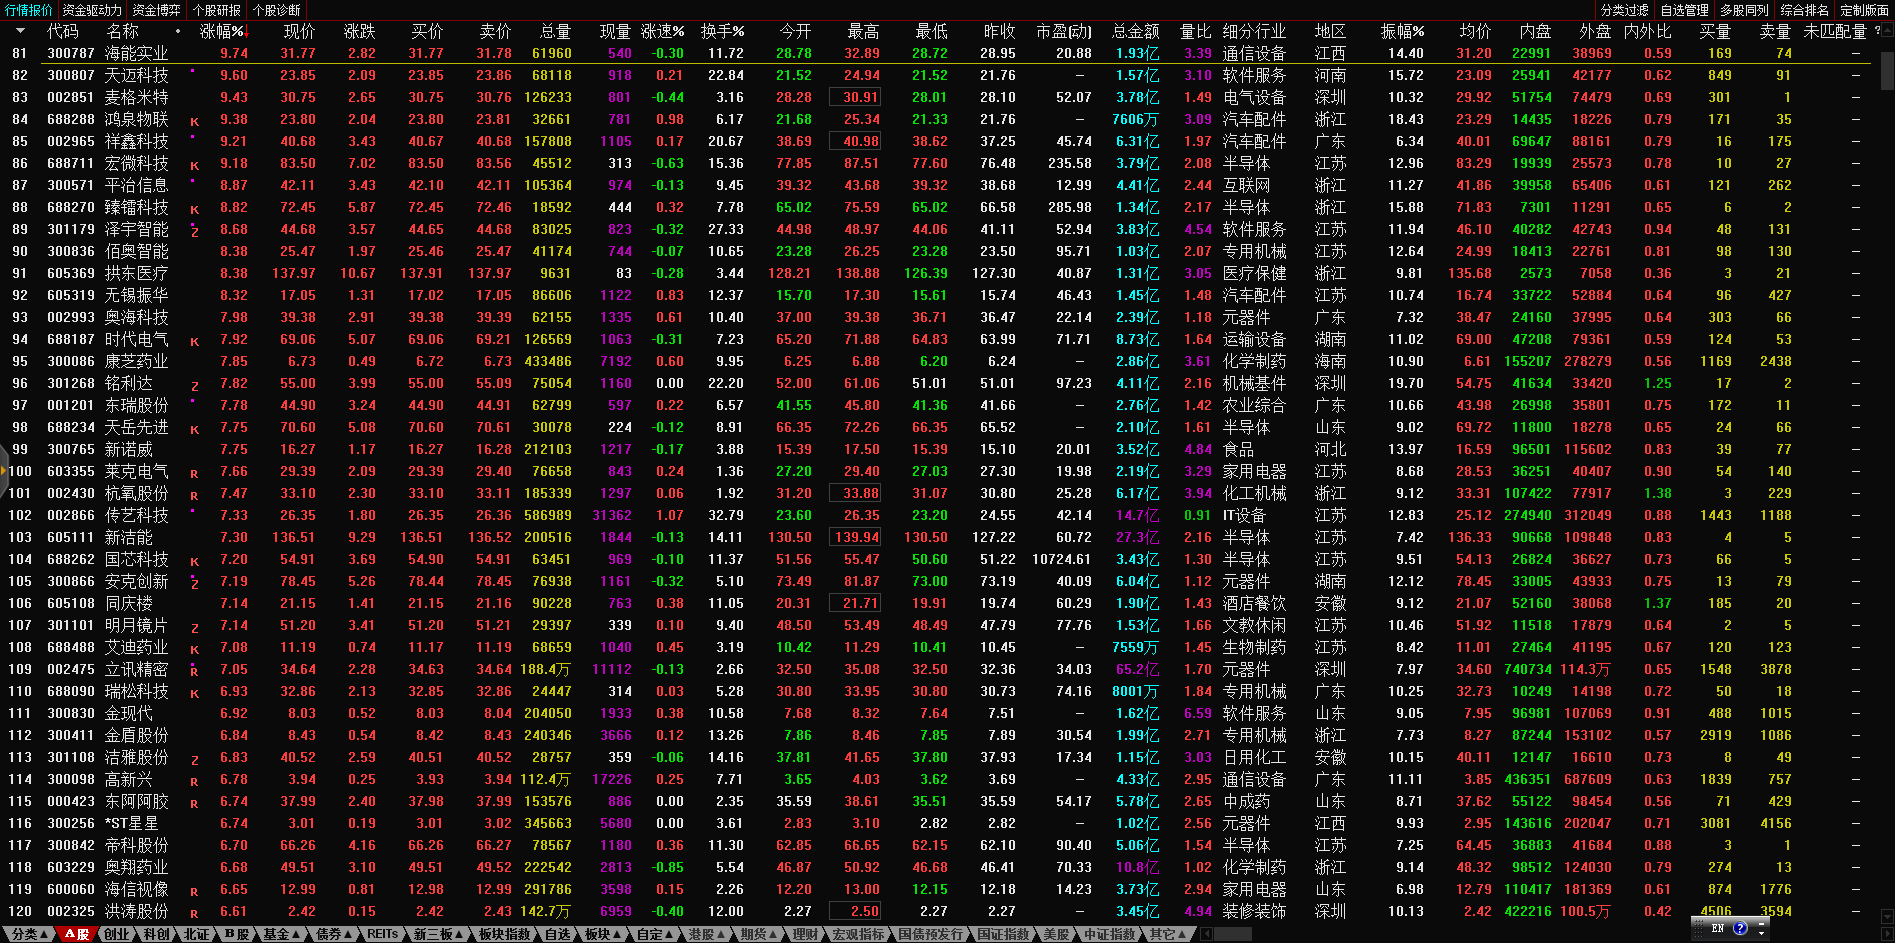Click the 分类过滤 button

[1624, 10]
